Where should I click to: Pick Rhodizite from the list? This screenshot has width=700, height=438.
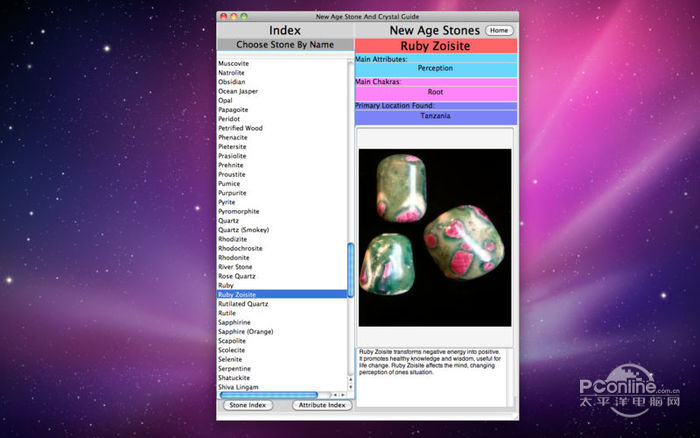pos(233,239)
